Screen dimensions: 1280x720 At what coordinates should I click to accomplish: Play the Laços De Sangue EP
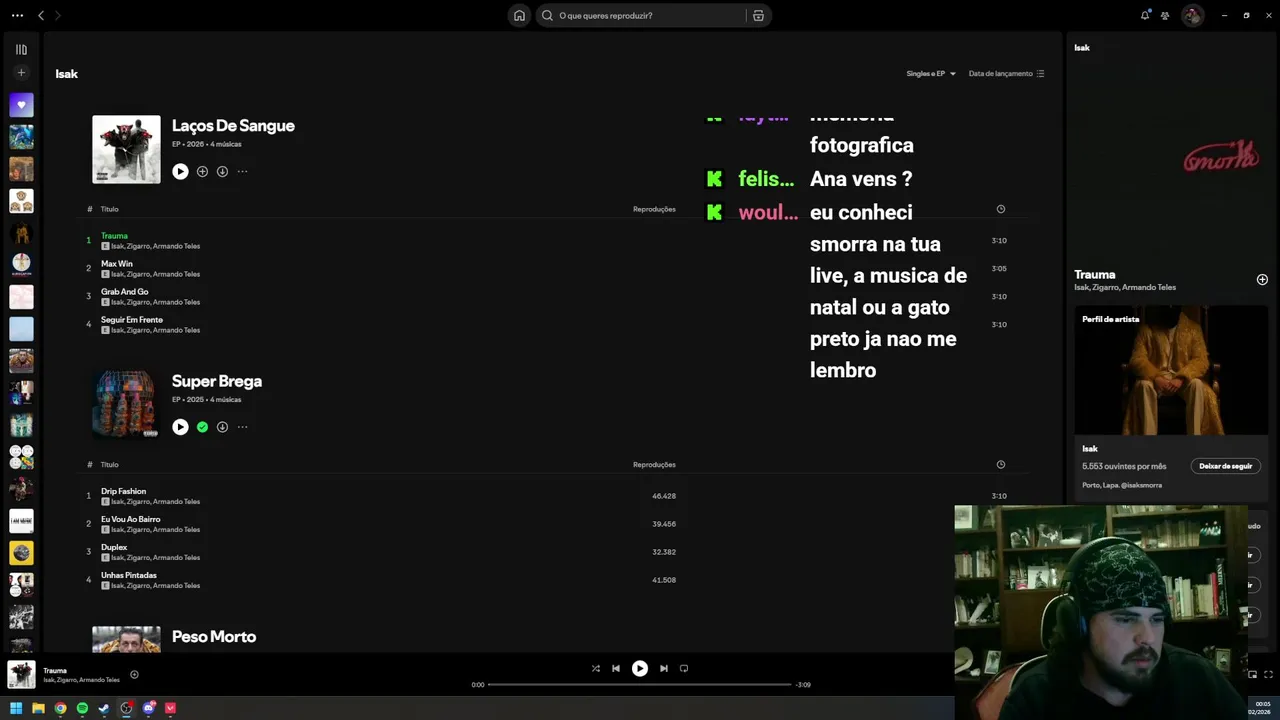pos(180,171)
